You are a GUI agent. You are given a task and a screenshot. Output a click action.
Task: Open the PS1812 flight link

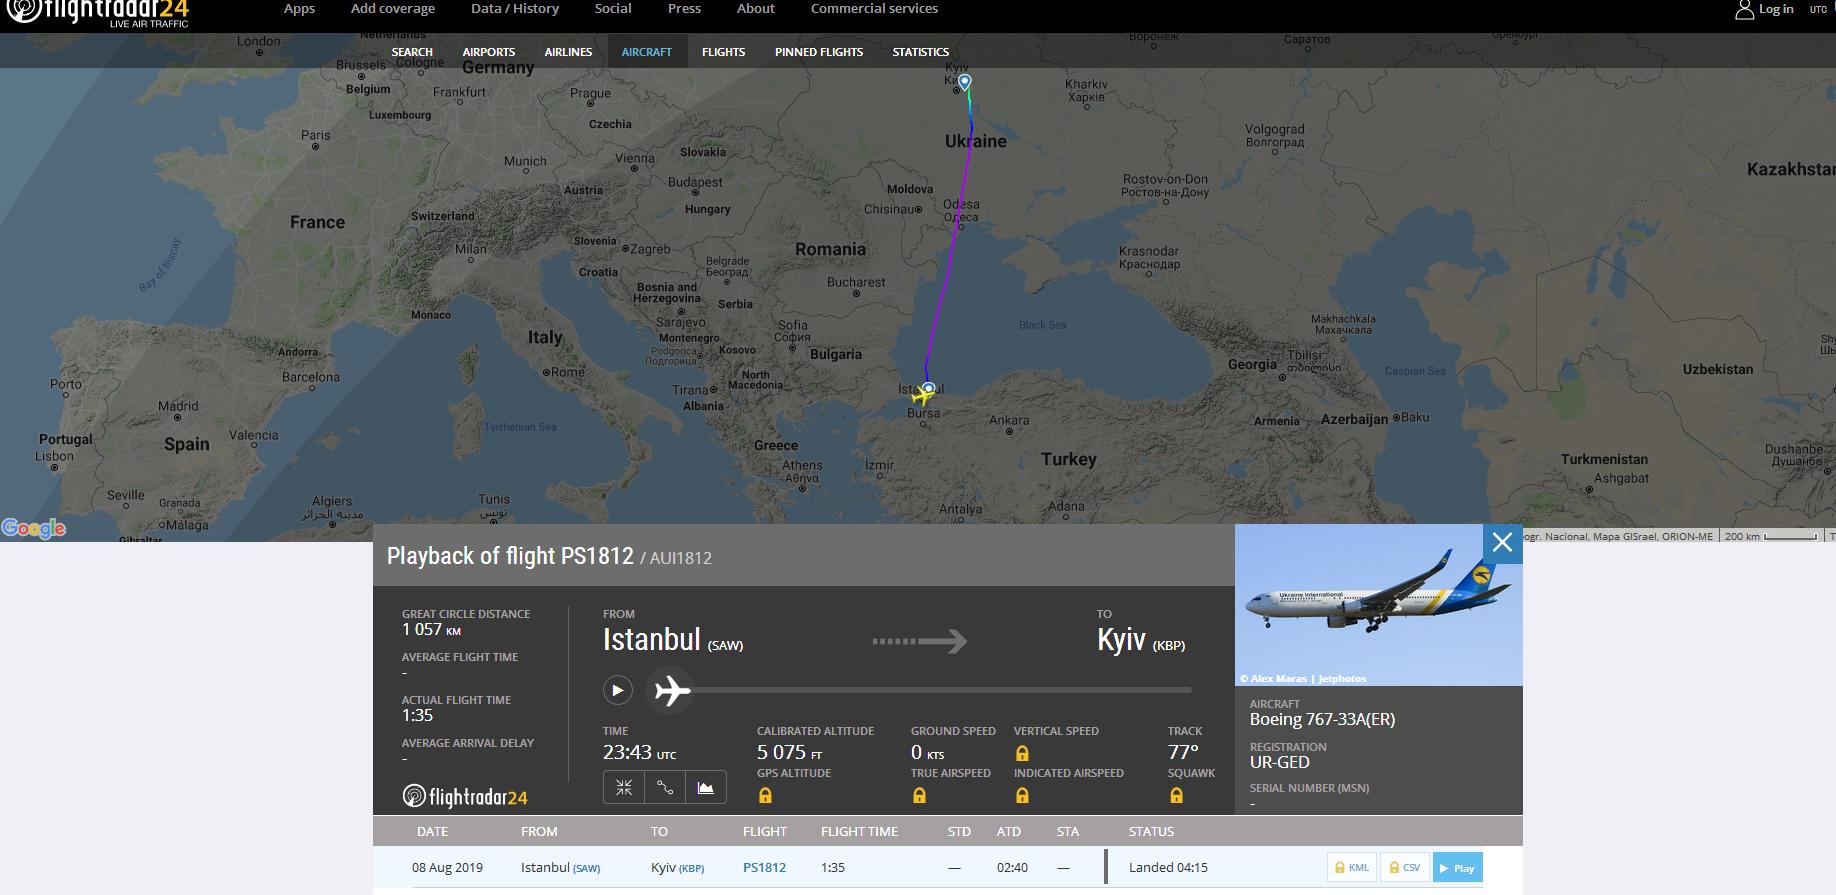[764, 867]
